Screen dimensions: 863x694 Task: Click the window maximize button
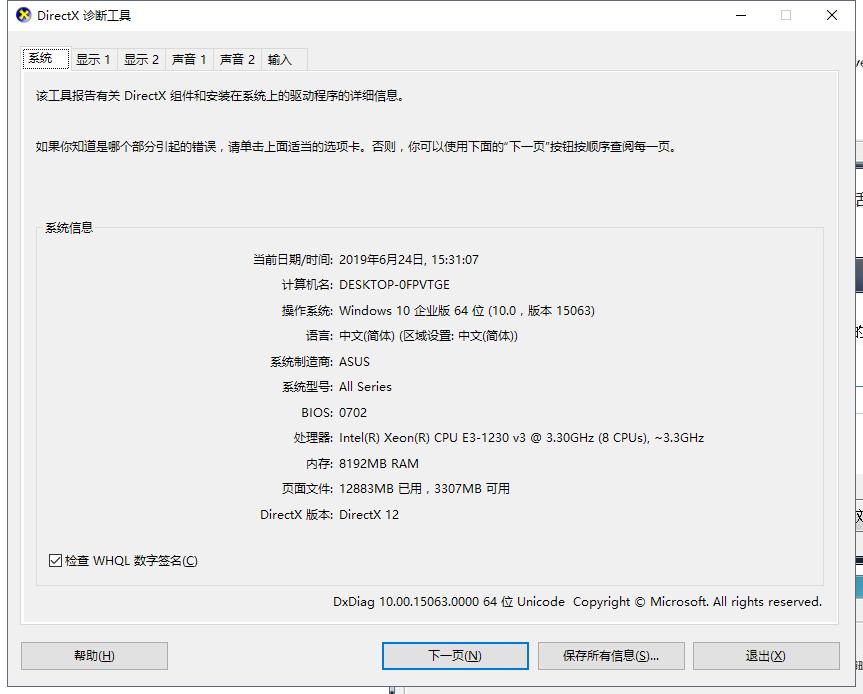(x=786, y=15)
